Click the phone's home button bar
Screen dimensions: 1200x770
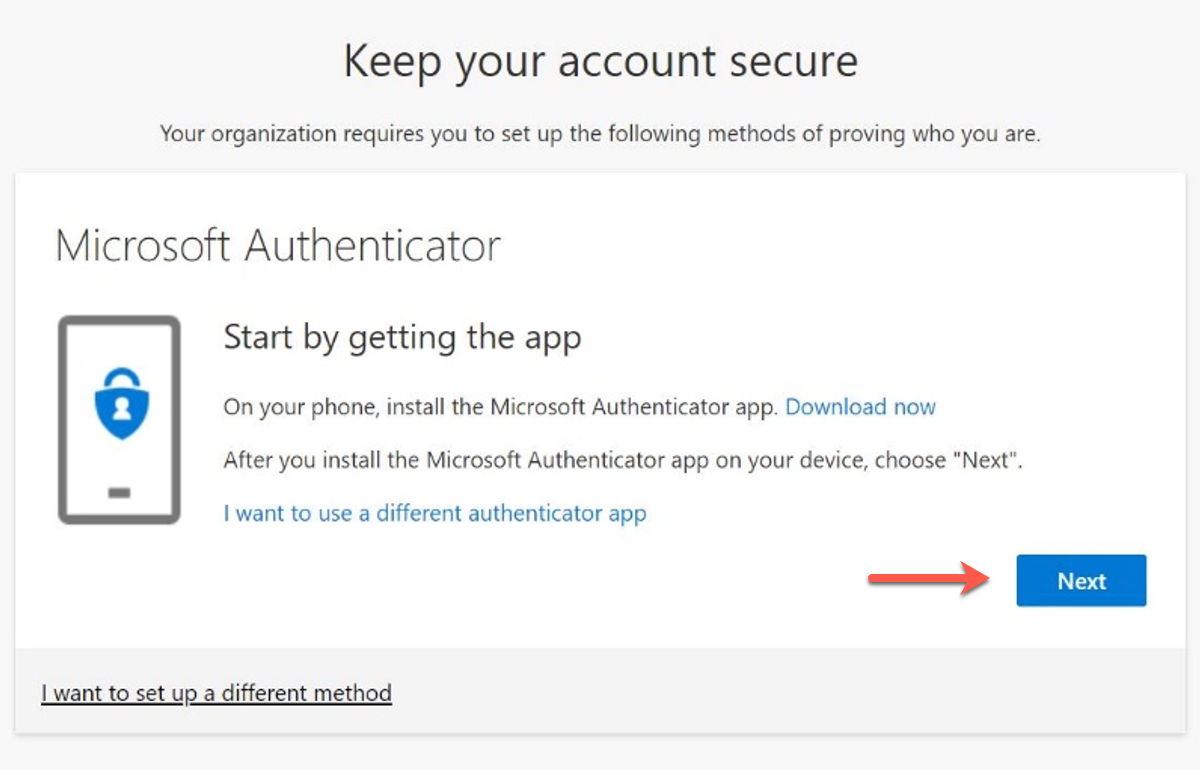click(119, 493)
